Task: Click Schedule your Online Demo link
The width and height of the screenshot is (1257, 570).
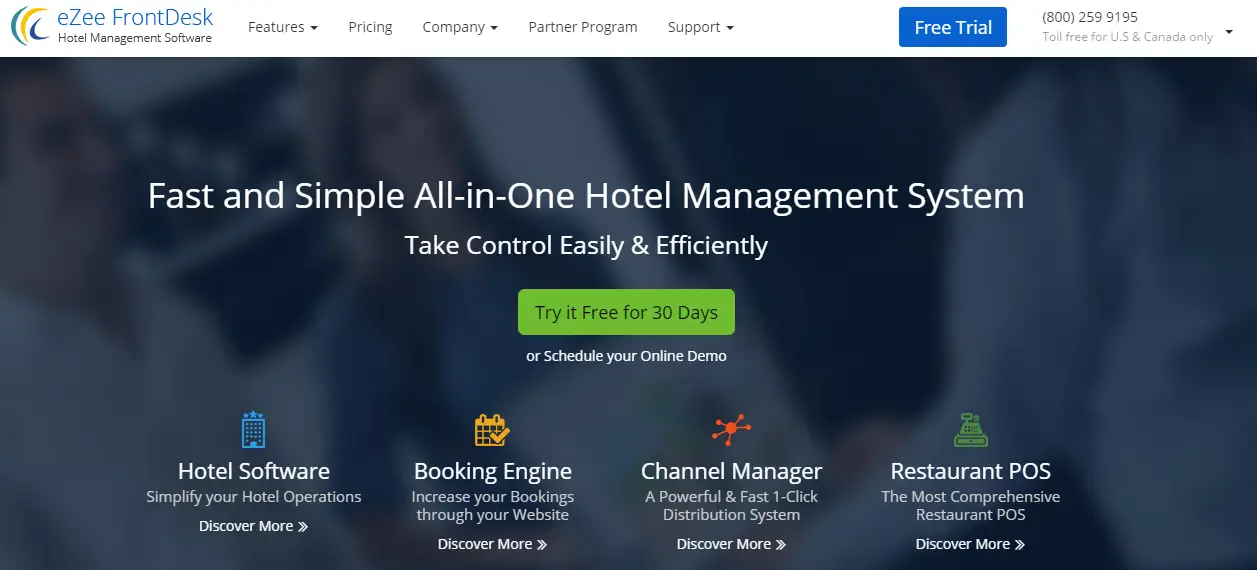Action: point(635,356)
